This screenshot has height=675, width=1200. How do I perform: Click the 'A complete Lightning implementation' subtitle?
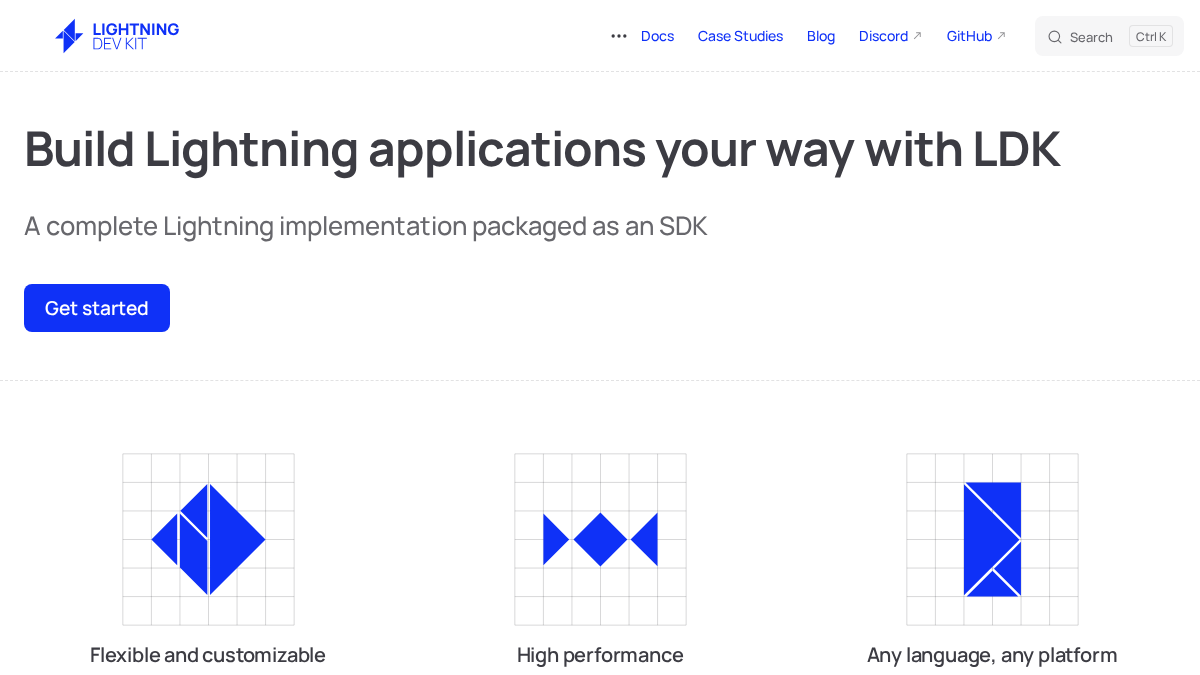(x=366, y=226)
